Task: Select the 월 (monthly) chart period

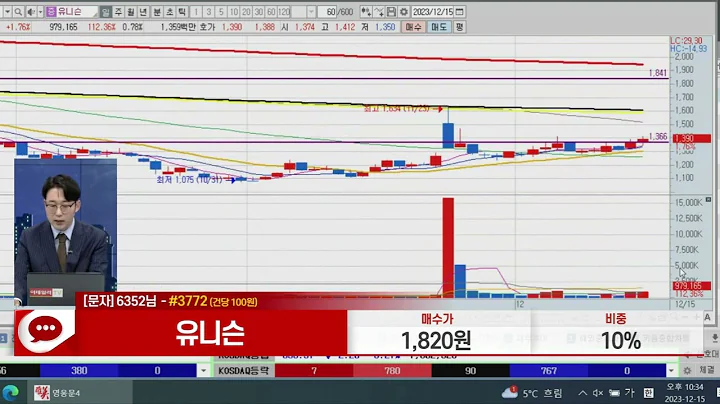Action: tap(131, 11)
